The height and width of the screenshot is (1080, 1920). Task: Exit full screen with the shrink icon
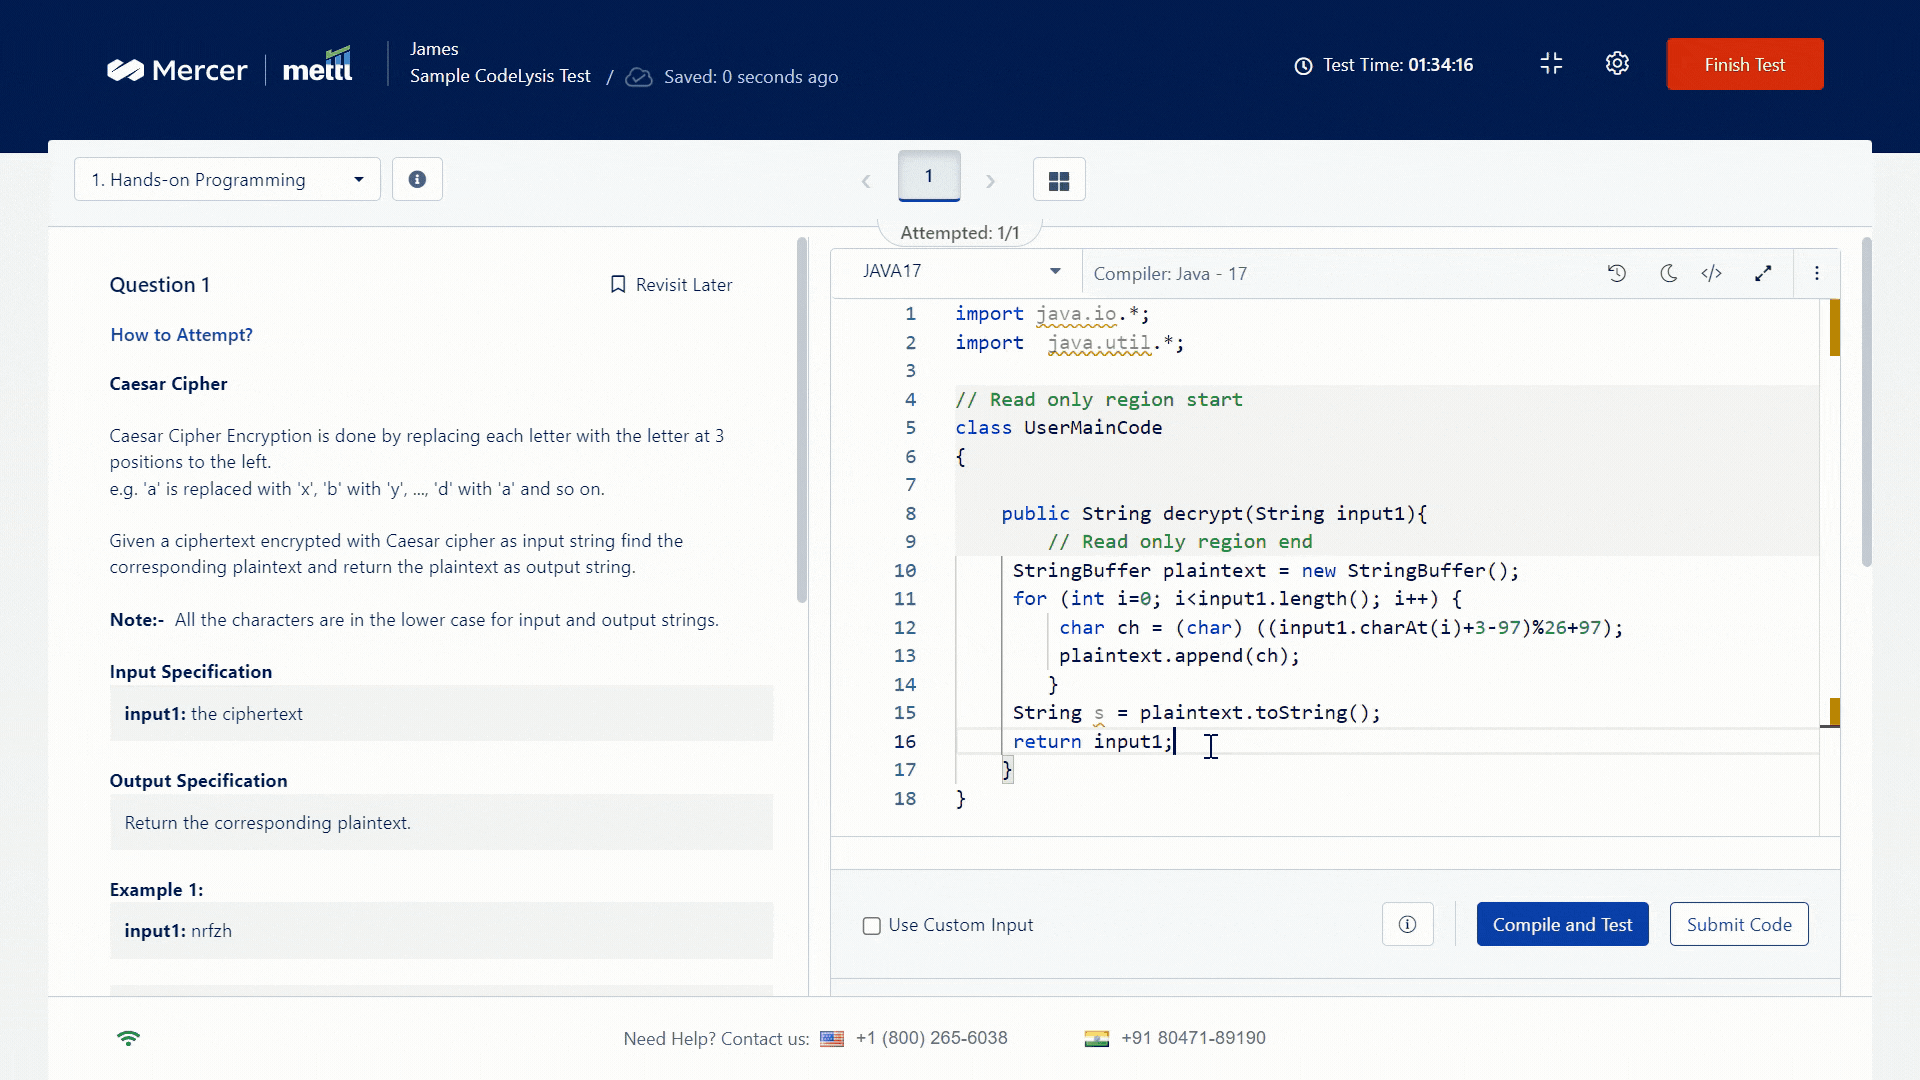click(x=1551, y=64)
